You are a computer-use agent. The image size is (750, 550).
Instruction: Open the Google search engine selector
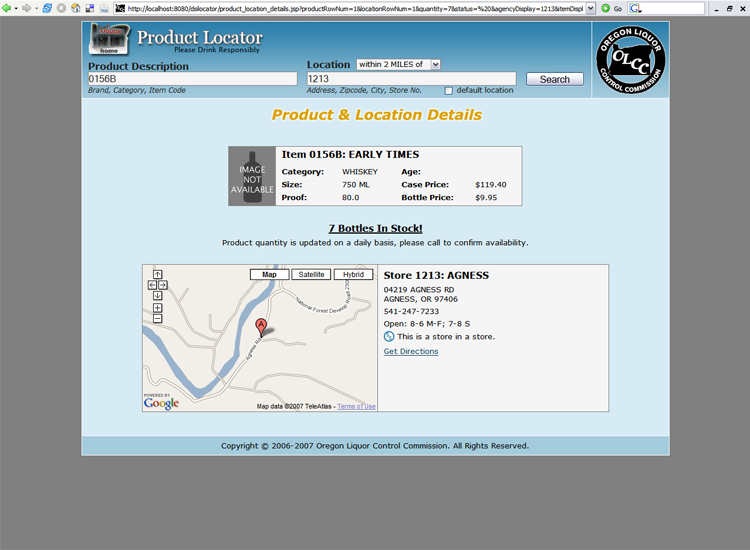[636, 8]
